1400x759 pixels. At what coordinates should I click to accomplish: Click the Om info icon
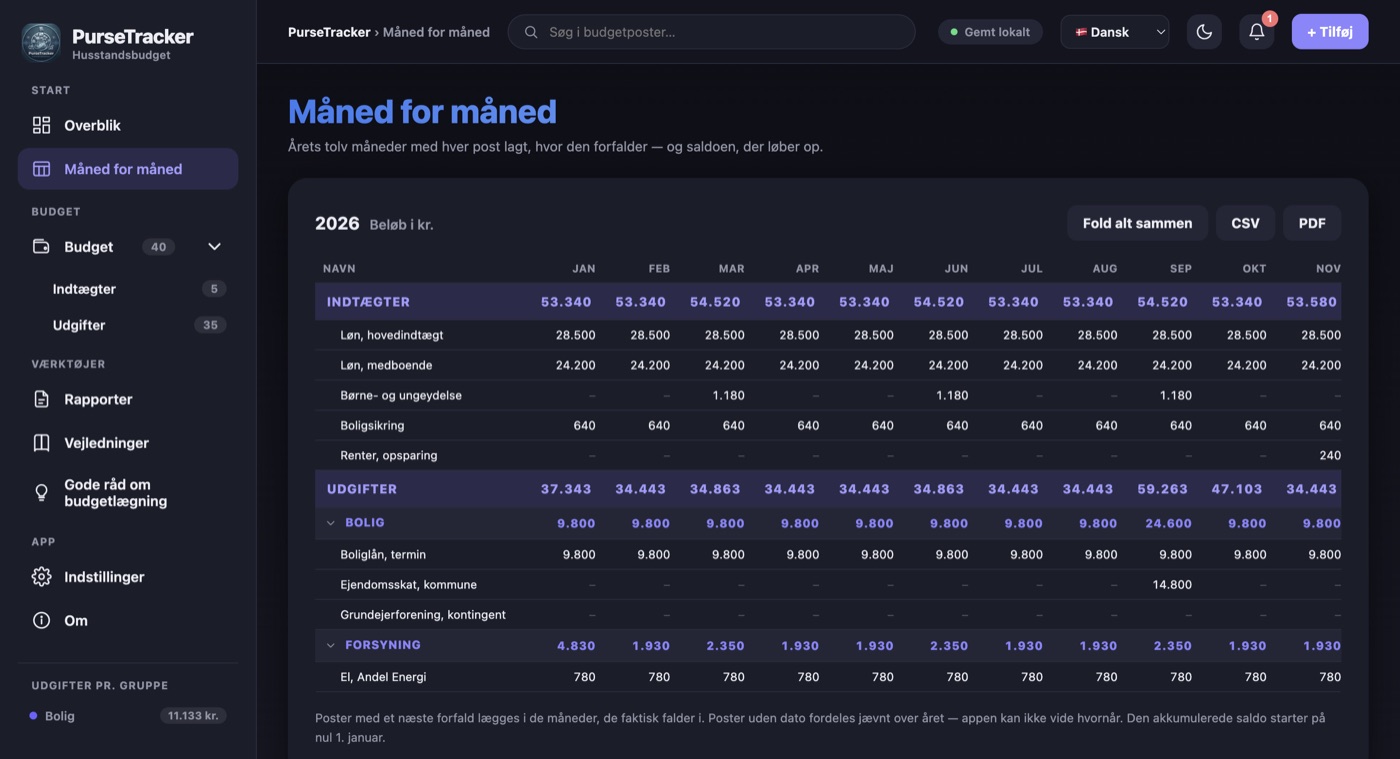coord(41,621)
